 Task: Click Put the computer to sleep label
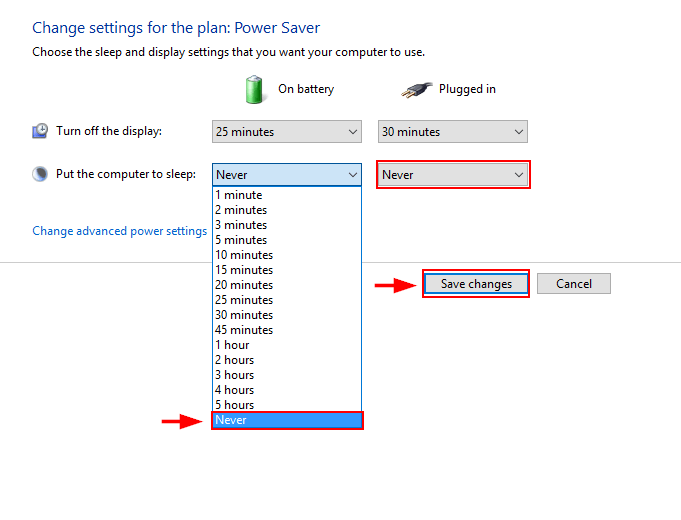(x=126, y=174)
